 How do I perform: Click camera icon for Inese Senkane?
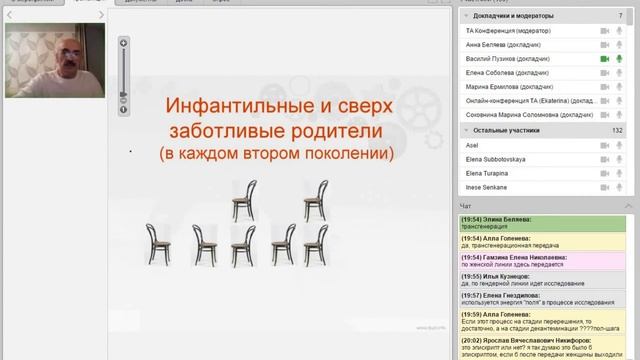(604, 188)
